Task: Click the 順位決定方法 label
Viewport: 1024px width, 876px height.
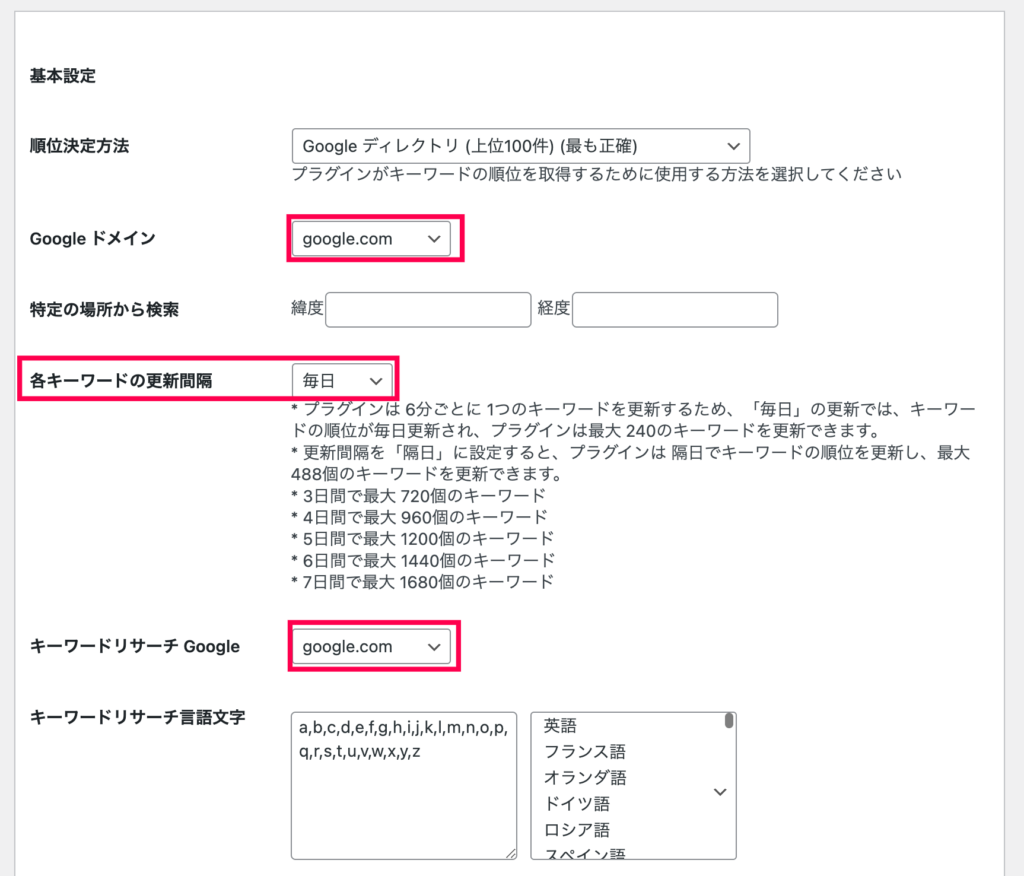Action: tap(79, 146)
